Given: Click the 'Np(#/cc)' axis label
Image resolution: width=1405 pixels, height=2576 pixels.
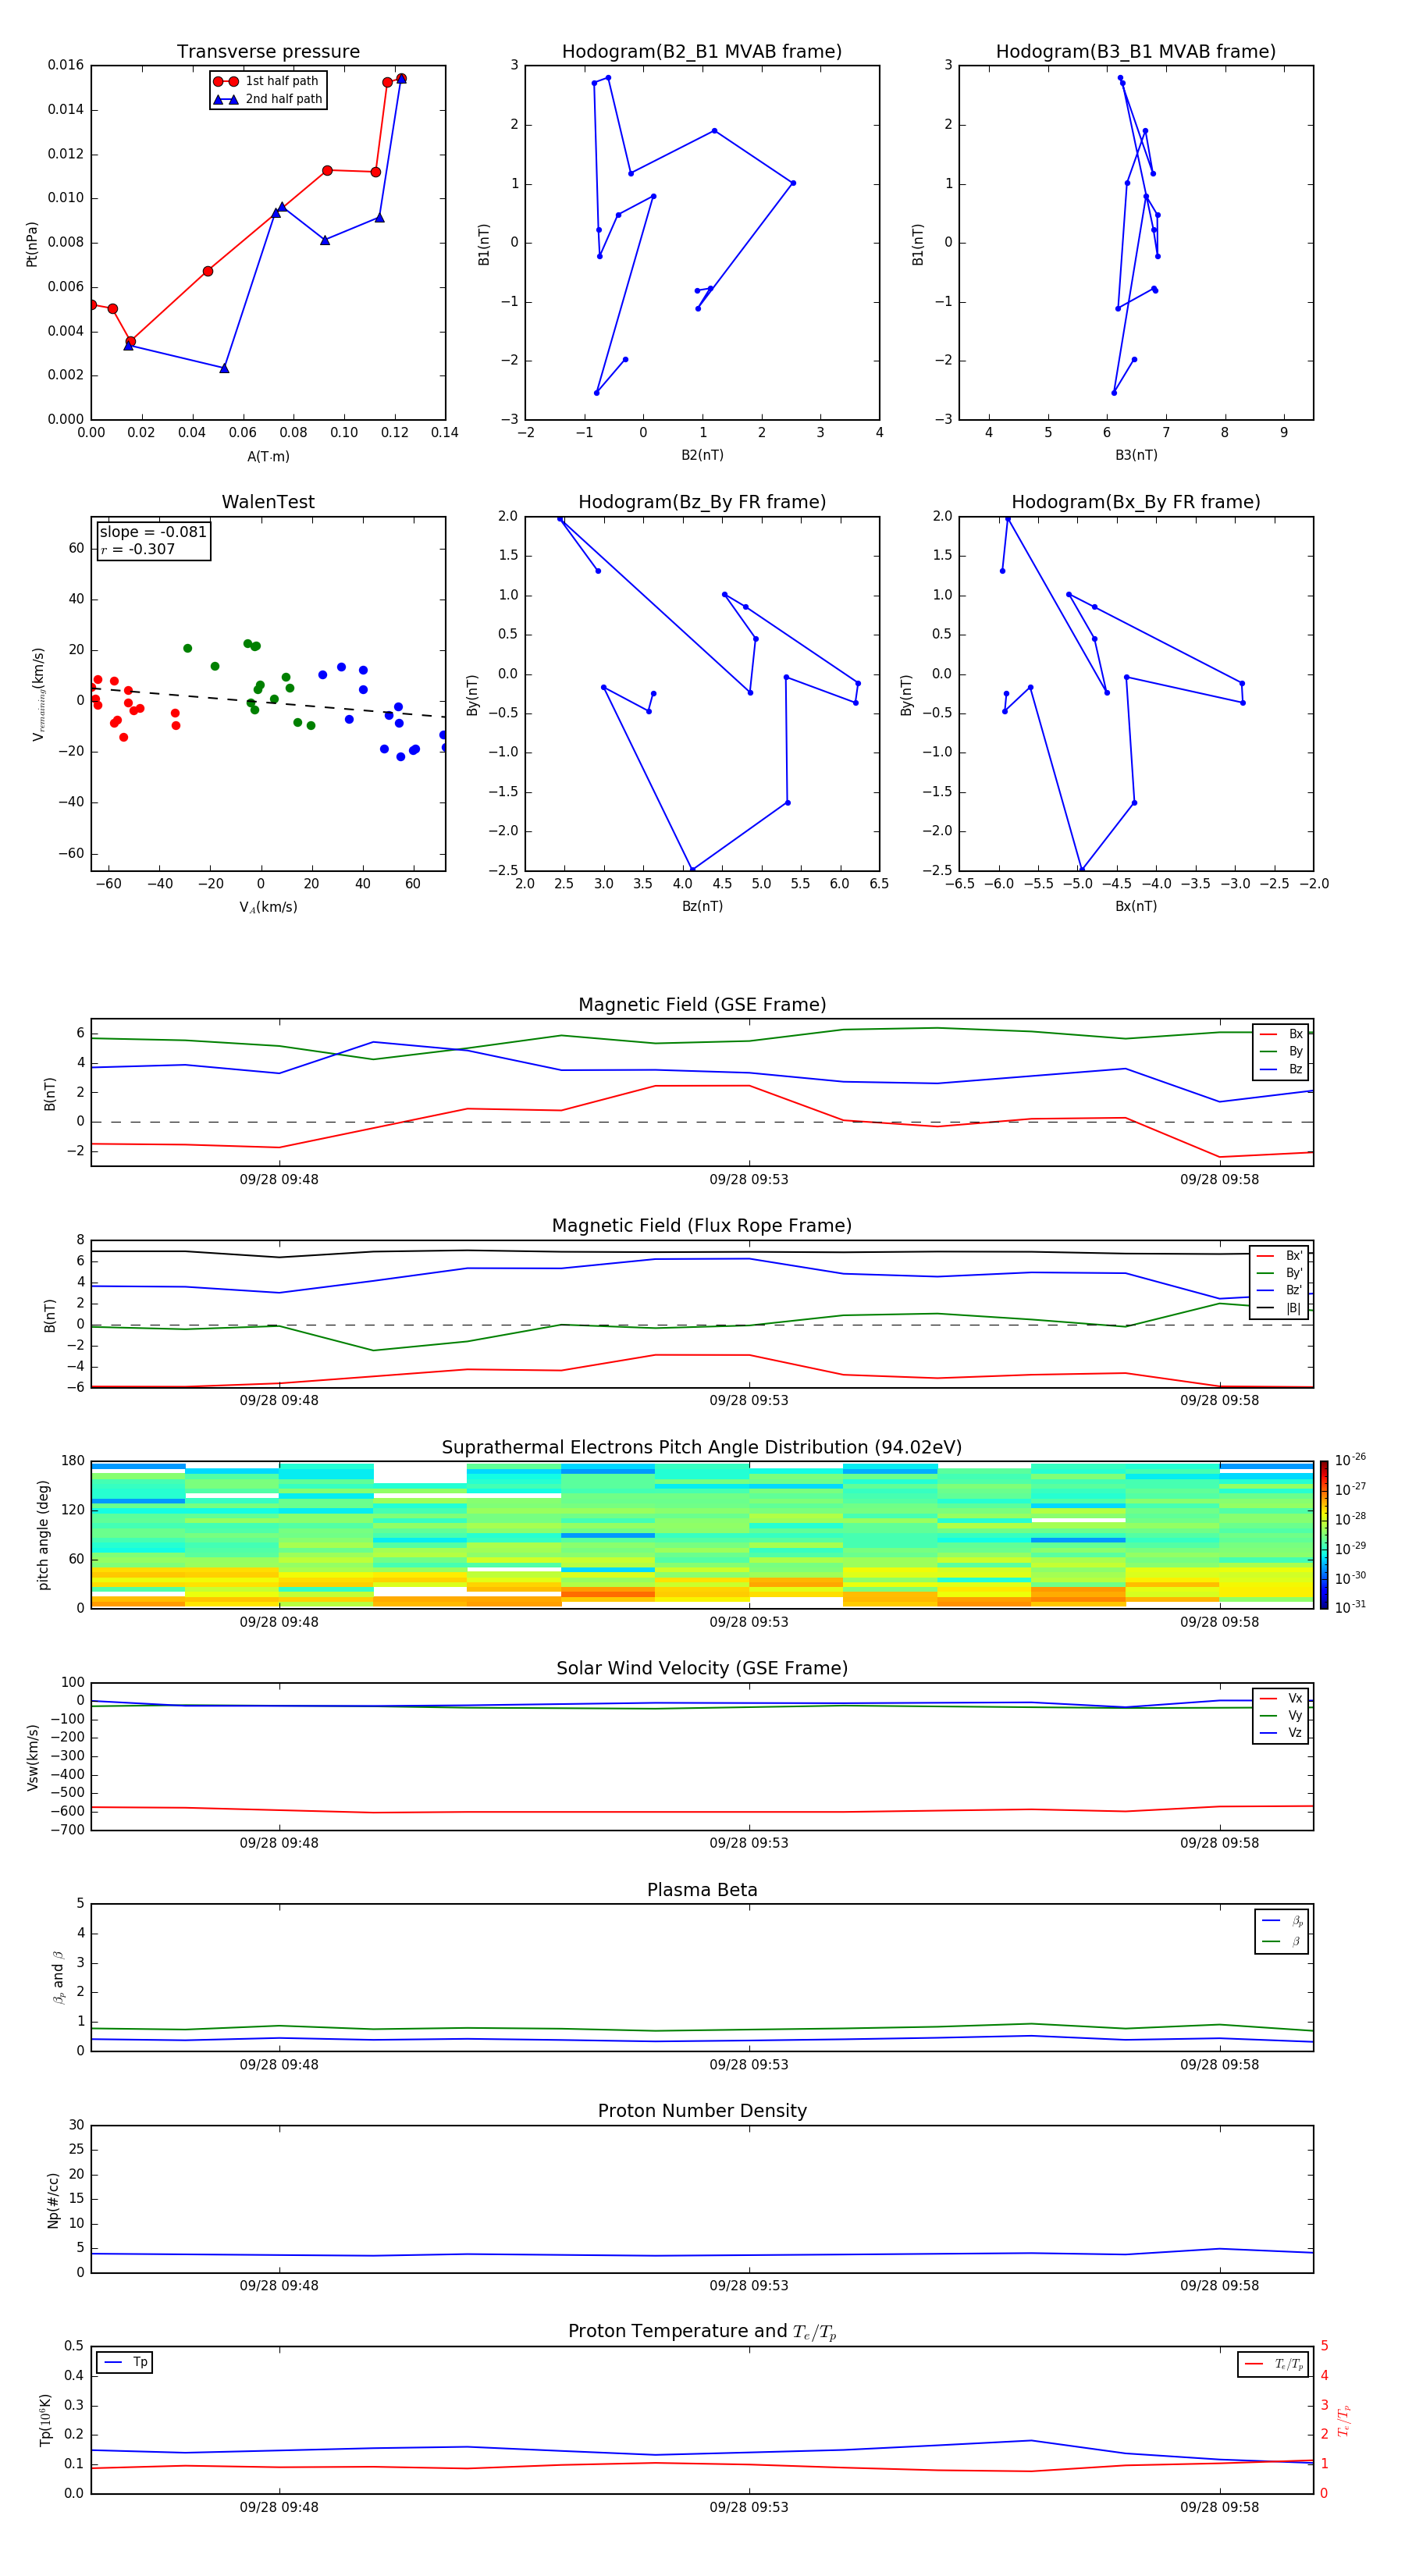Looking at the screenshot, I should [x=53, y=2199].
